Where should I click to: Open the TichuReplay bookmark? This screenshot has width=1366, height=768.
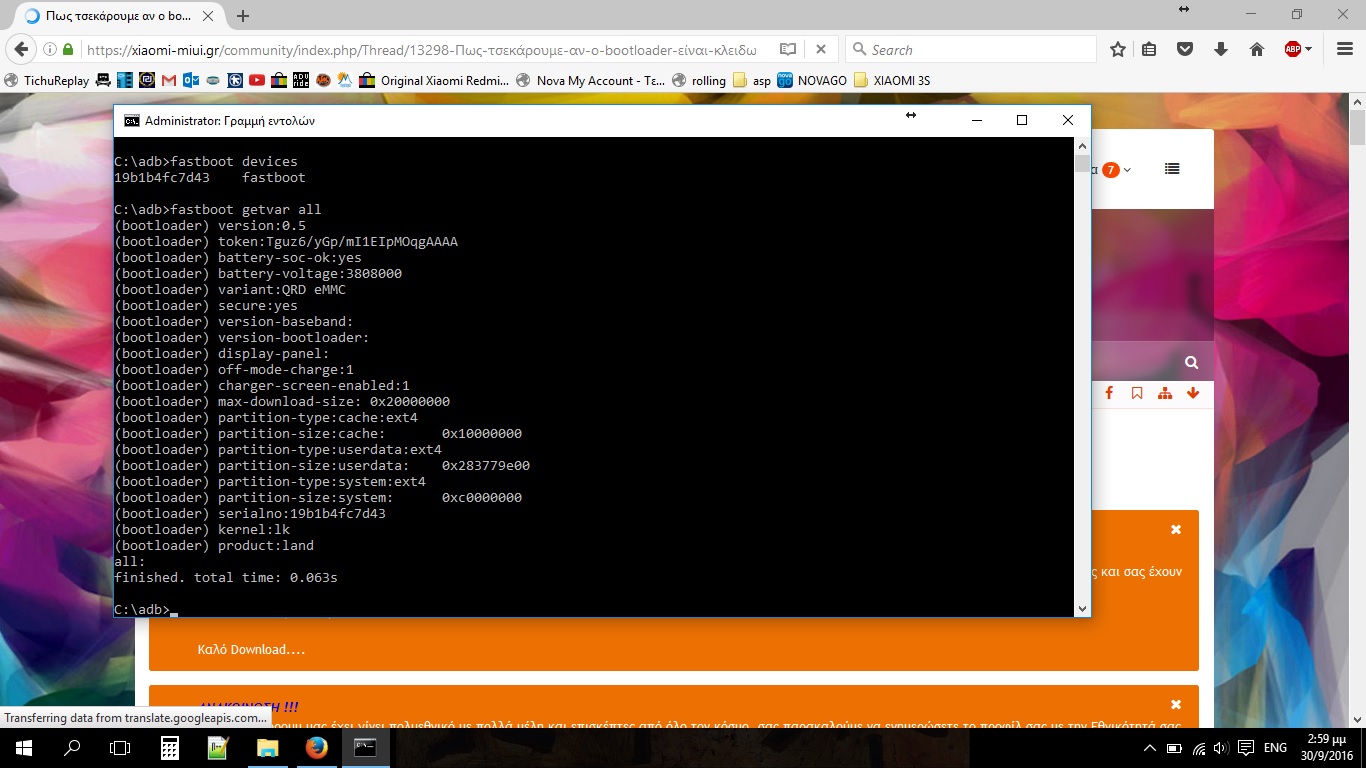pyautogui.click(x=46, y=81)
